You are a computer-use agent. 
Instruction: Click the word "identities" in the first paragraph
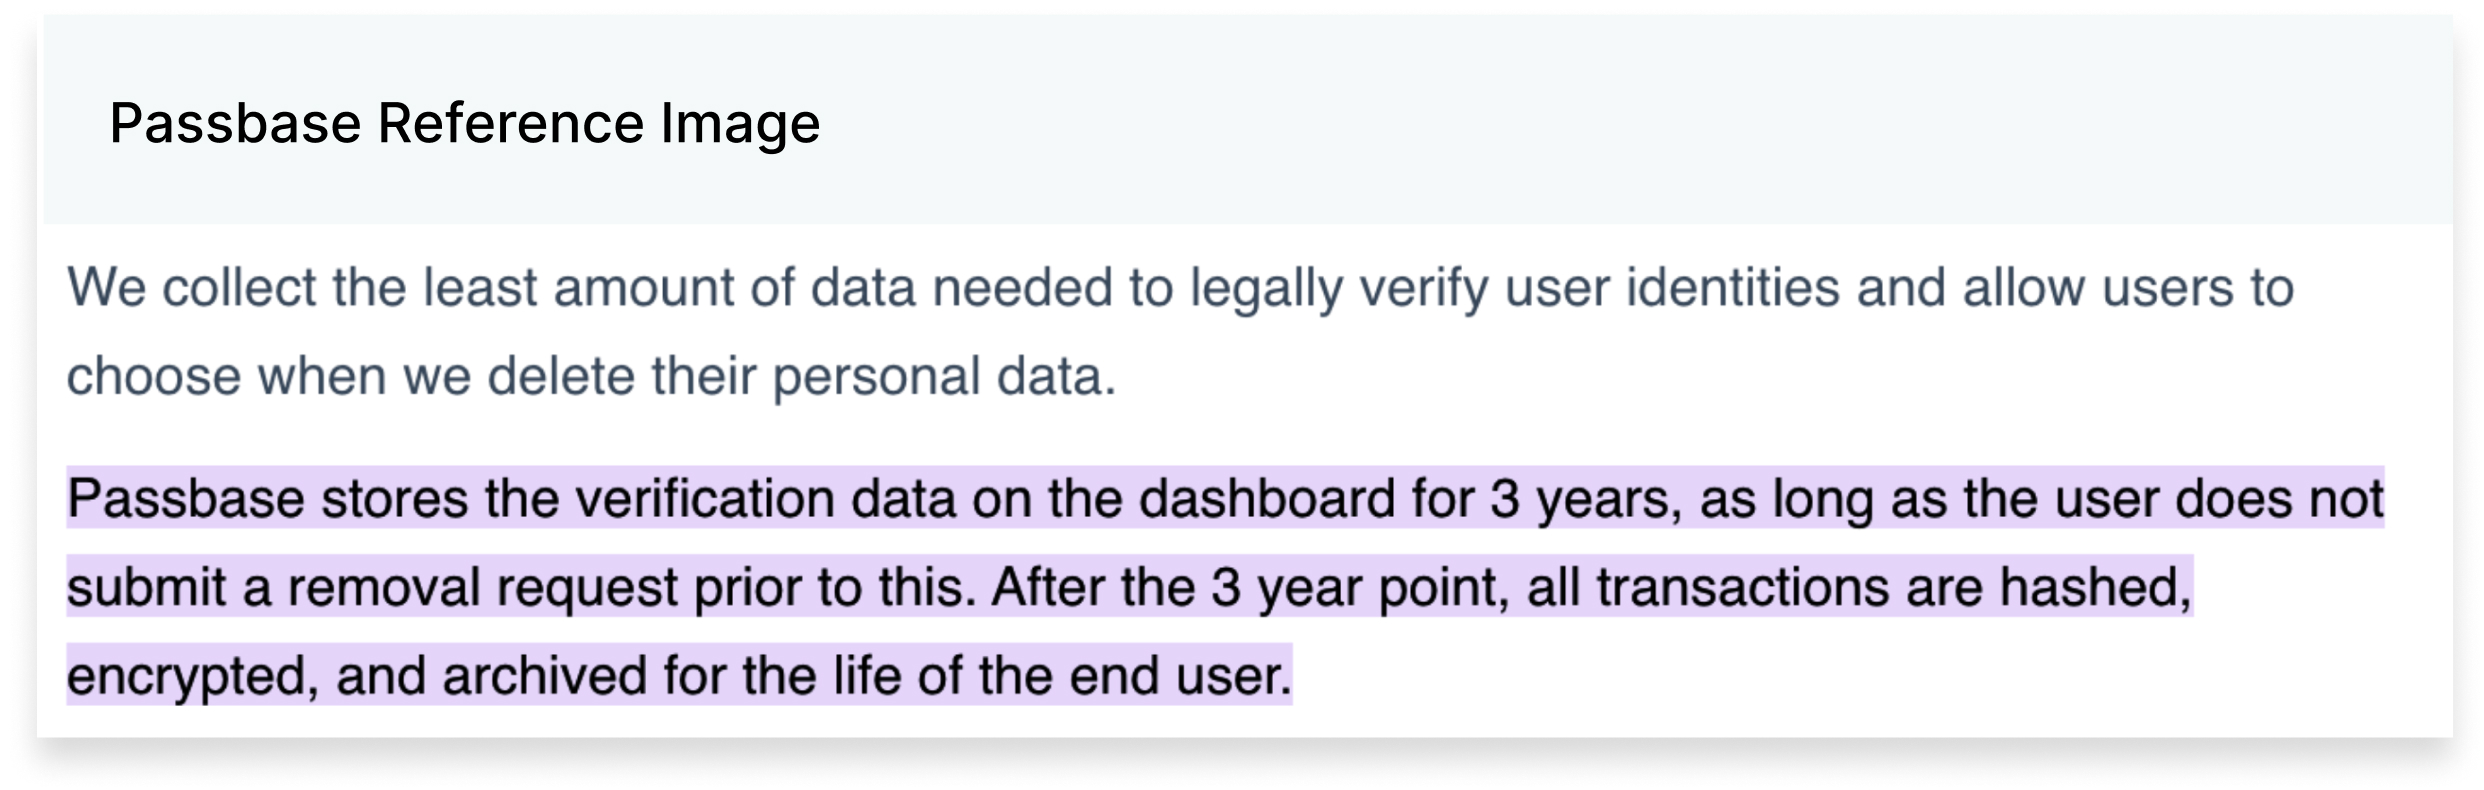(x=1732, y=288)
